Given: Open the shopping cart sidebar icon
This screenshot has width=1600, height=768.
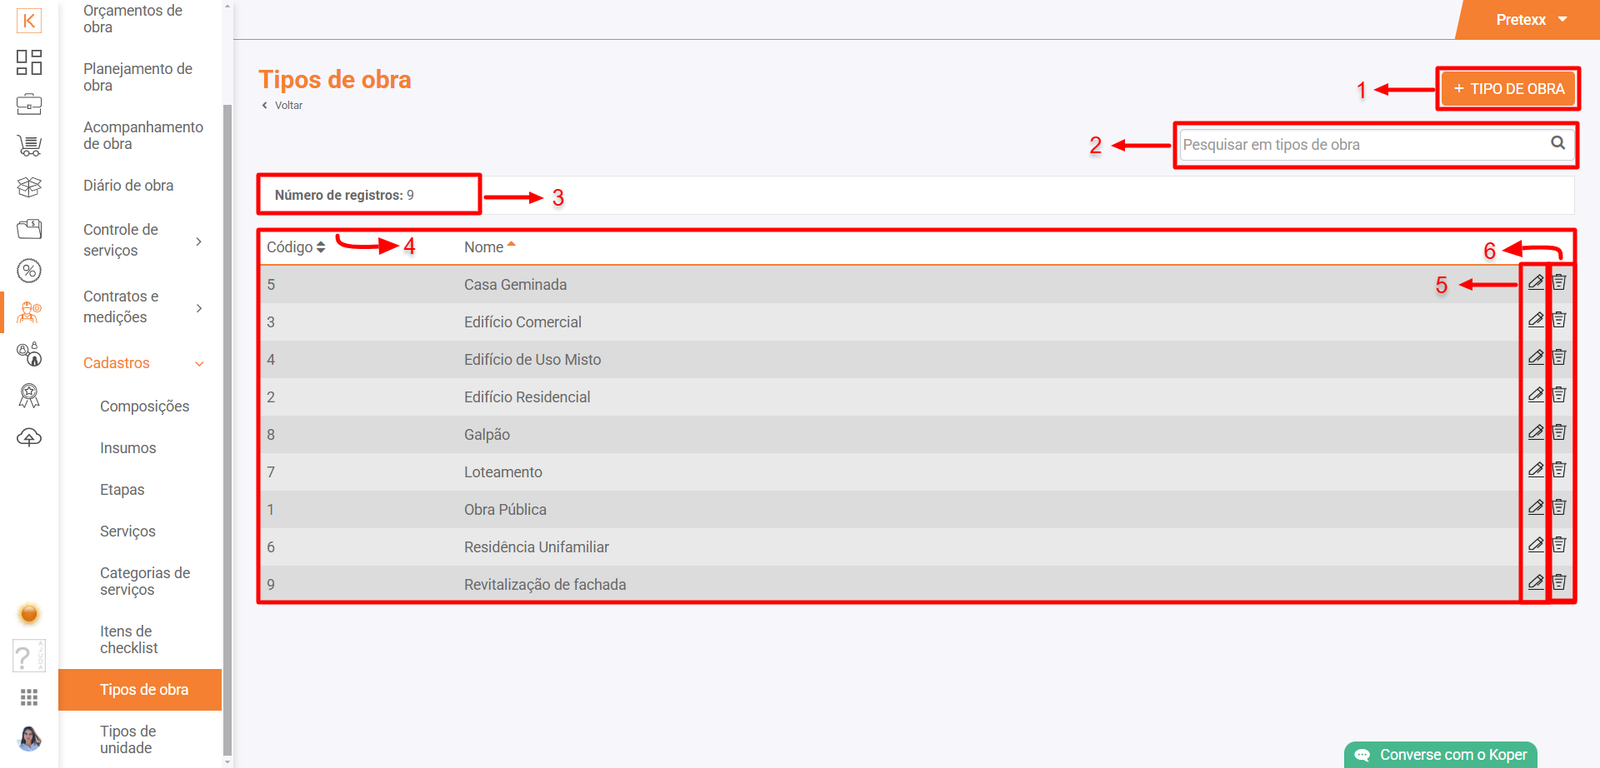Looking at the screenshot, I should coord(29,146).
